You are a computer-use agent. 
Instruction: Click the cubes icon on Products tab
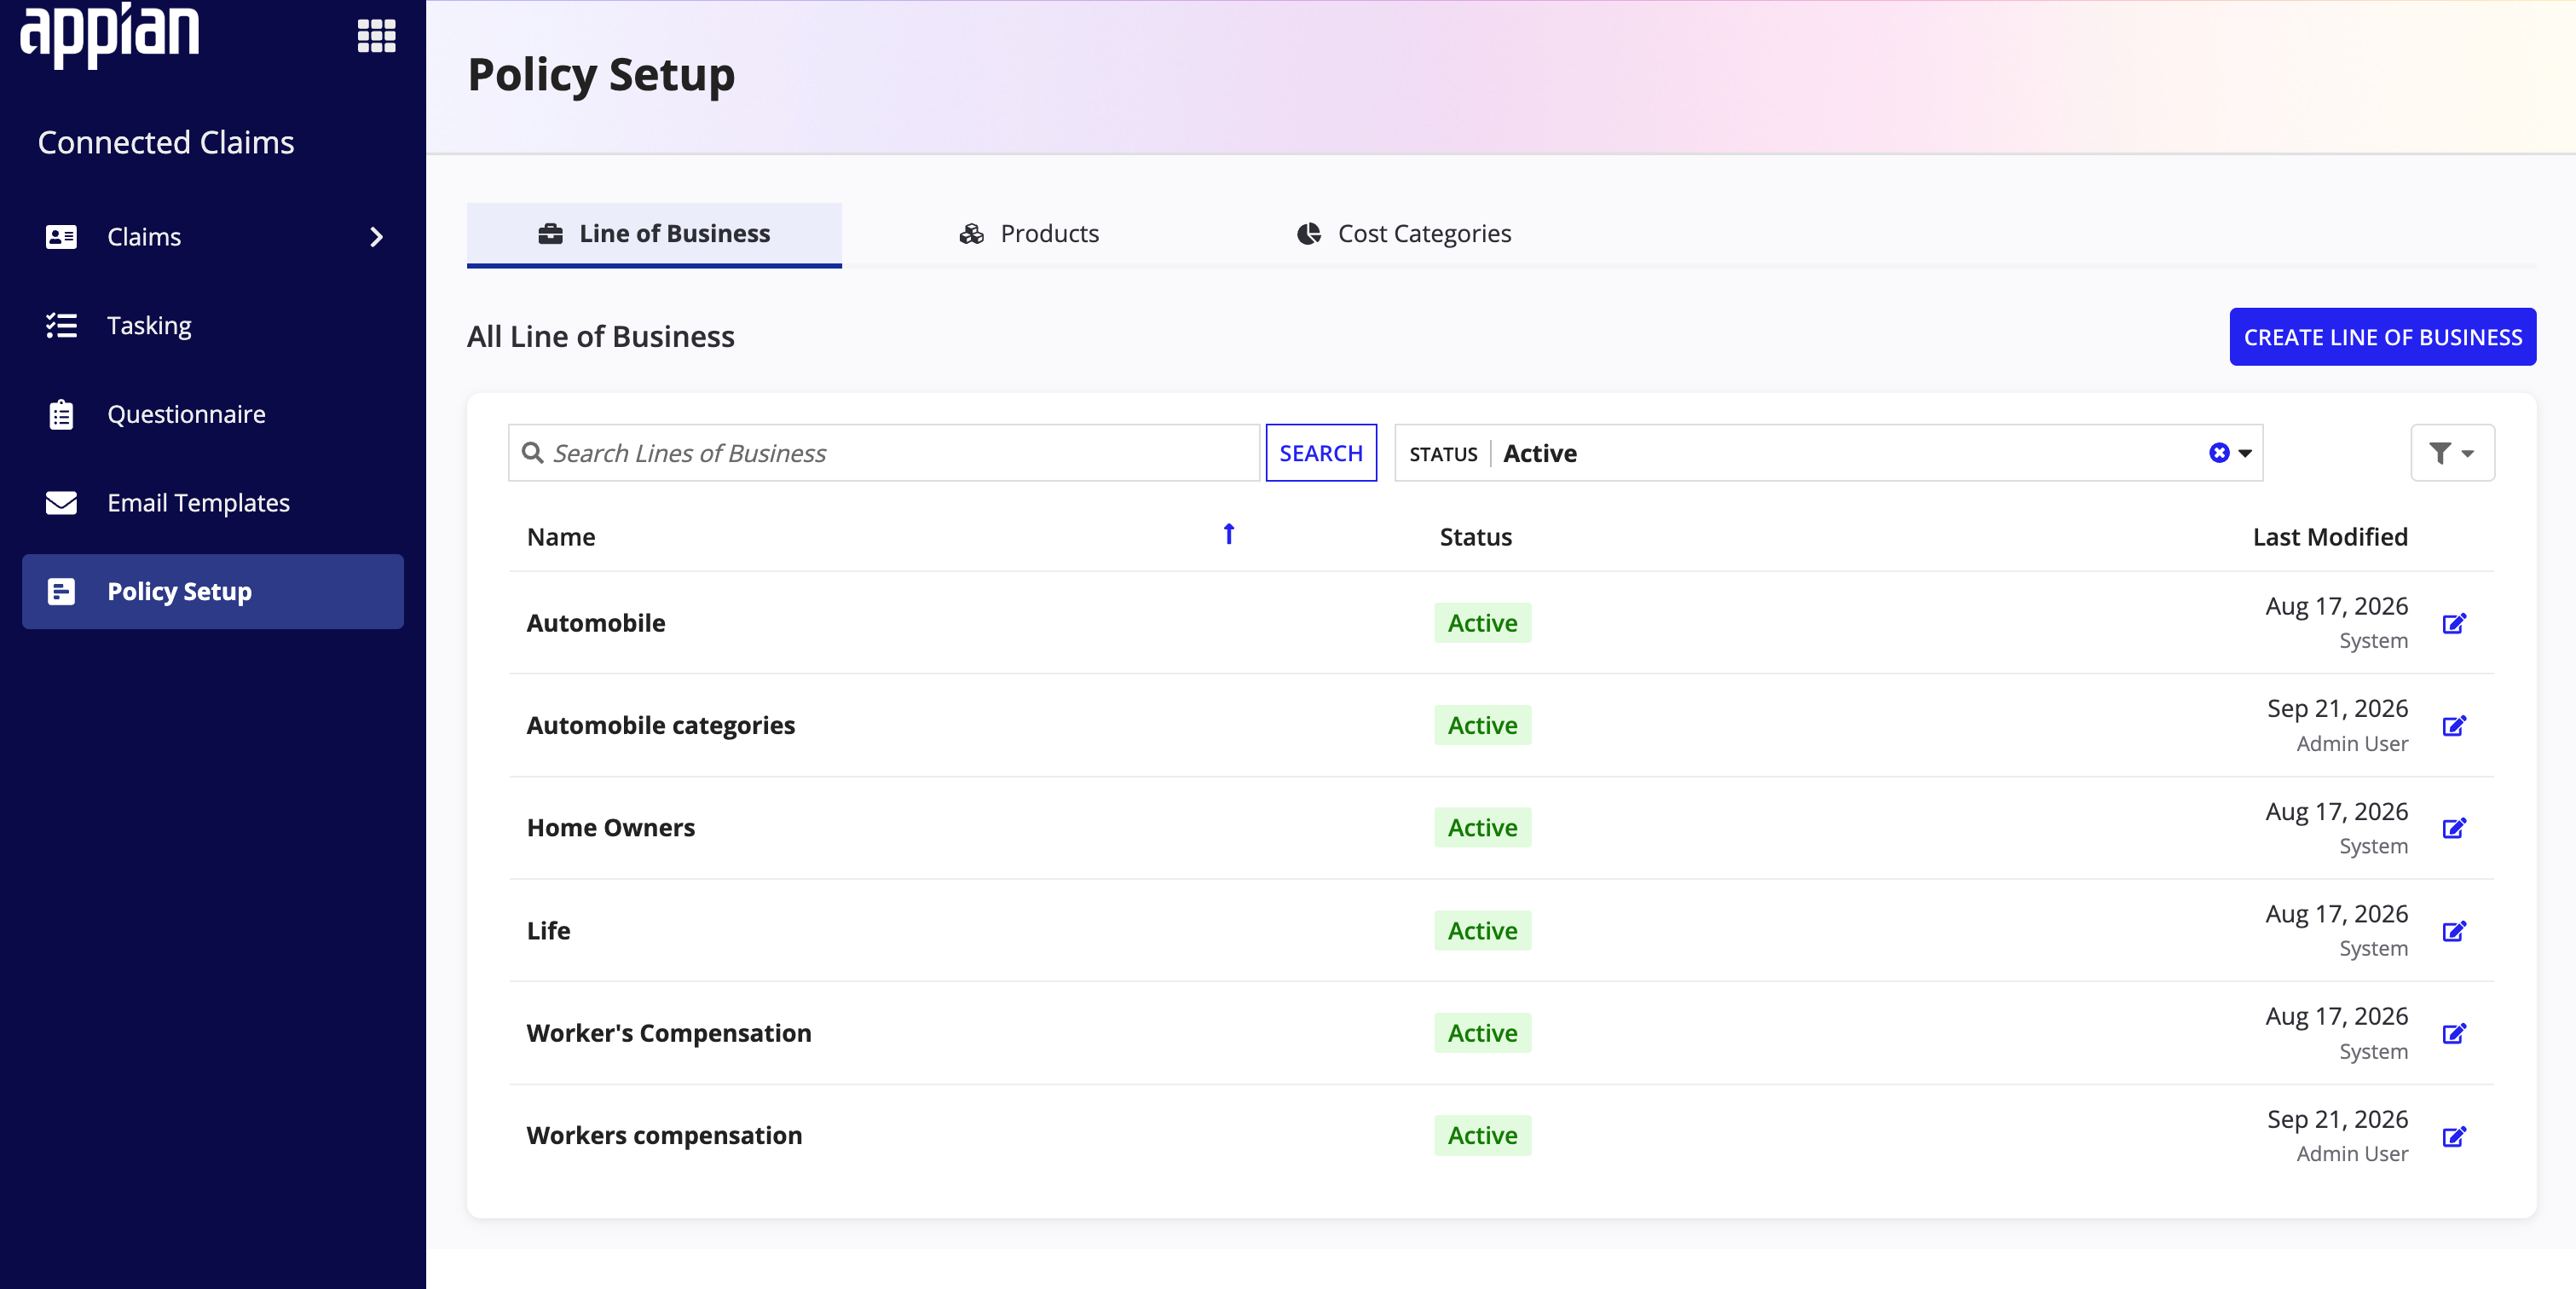[x=971, y=234]
